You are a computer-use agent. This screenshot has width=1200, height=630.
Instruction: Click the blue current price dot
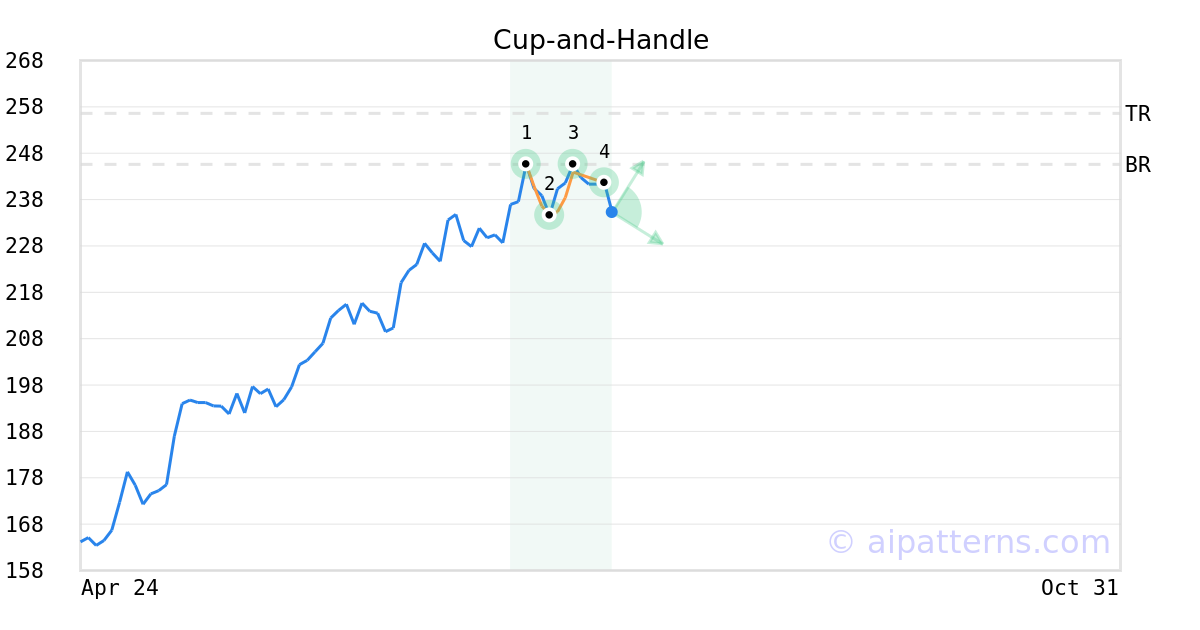(612, 212)
